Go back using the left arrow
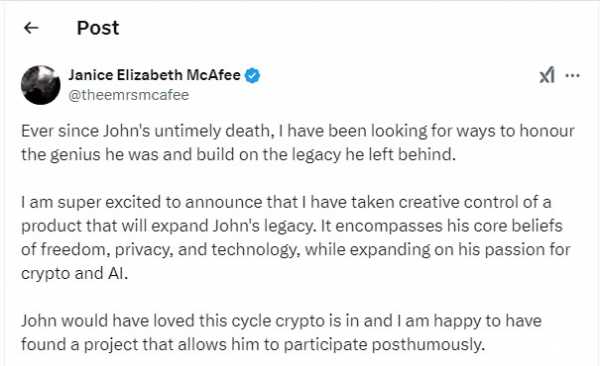This screenshot has height=366, width=600. tap(31, 28)
